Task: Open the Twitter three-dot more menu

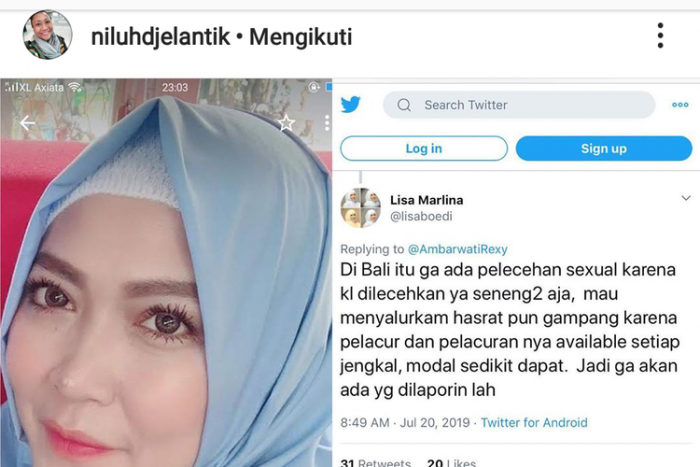Action: [x=680, y=105]
